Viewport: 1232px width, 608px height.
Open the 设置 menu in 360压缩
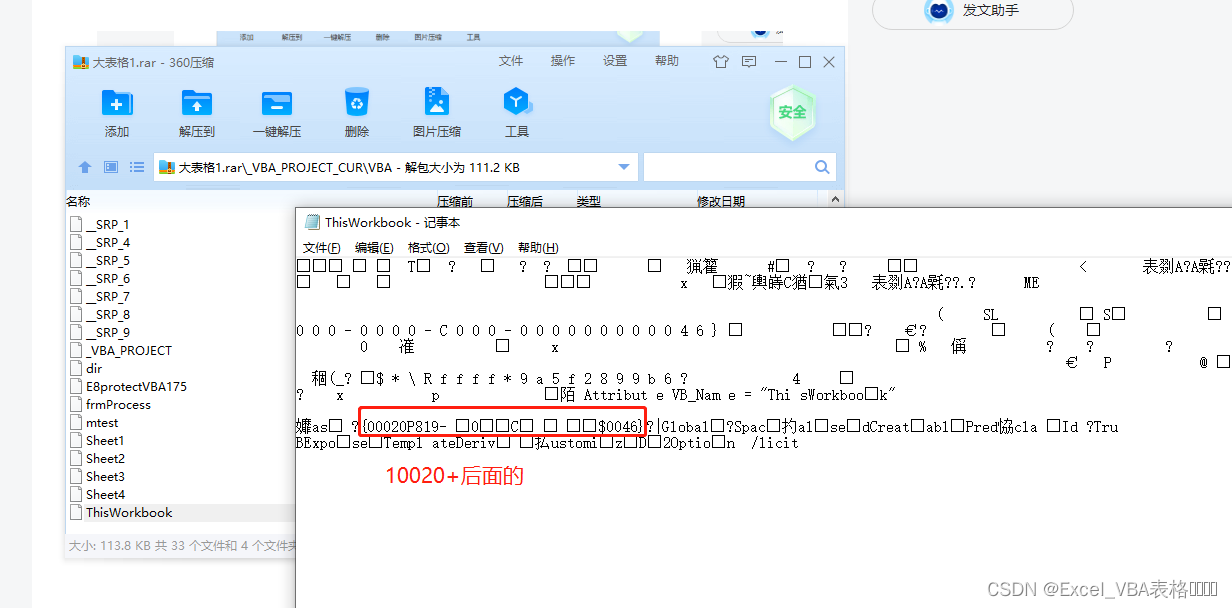615,61
